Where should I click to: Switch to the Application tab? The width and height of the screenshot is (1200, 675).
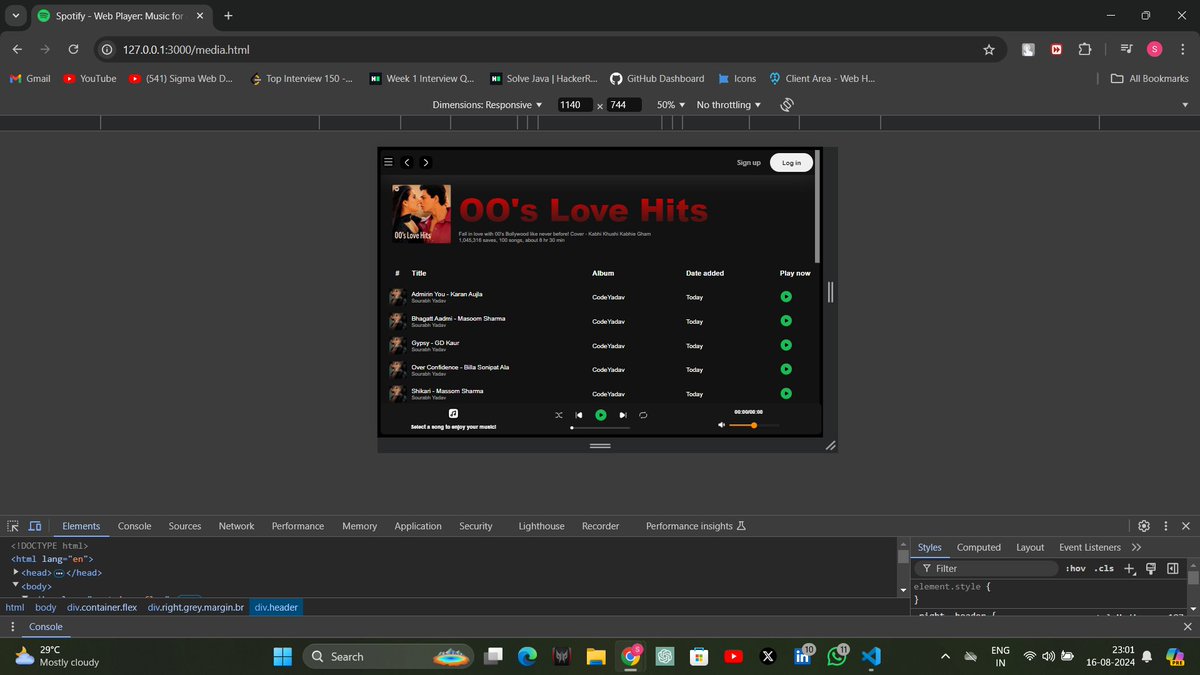click(418, 526)
